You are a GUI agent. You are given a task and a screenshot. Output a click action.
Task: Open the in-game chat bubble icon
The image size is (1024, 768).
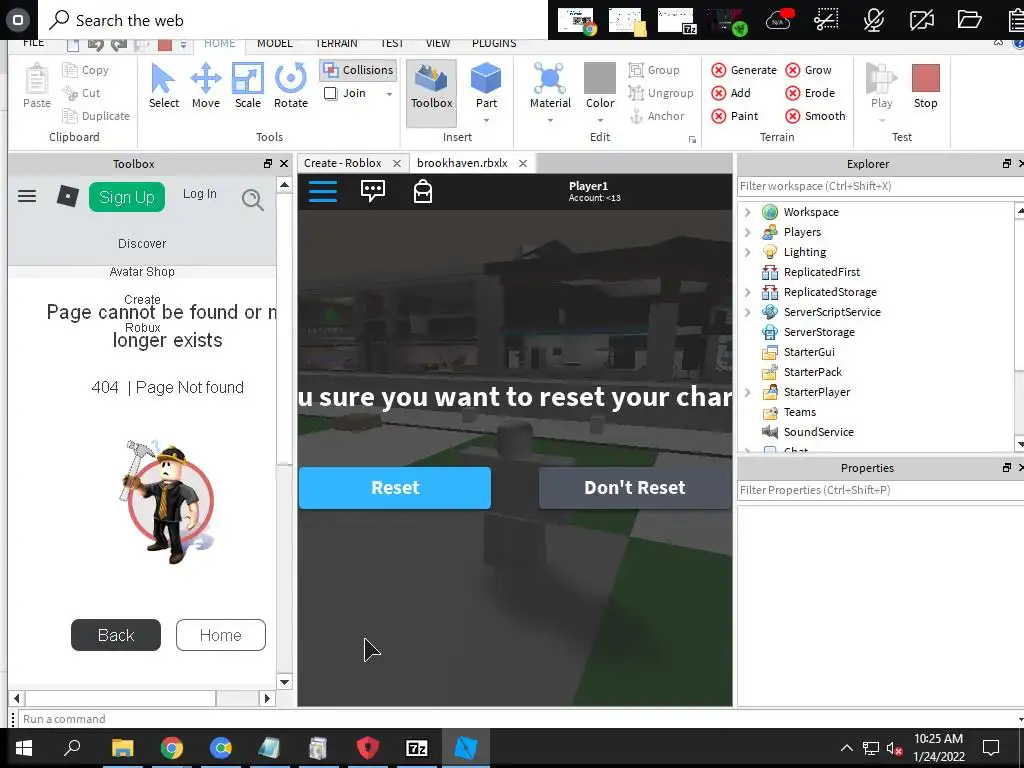click(372, 191)
